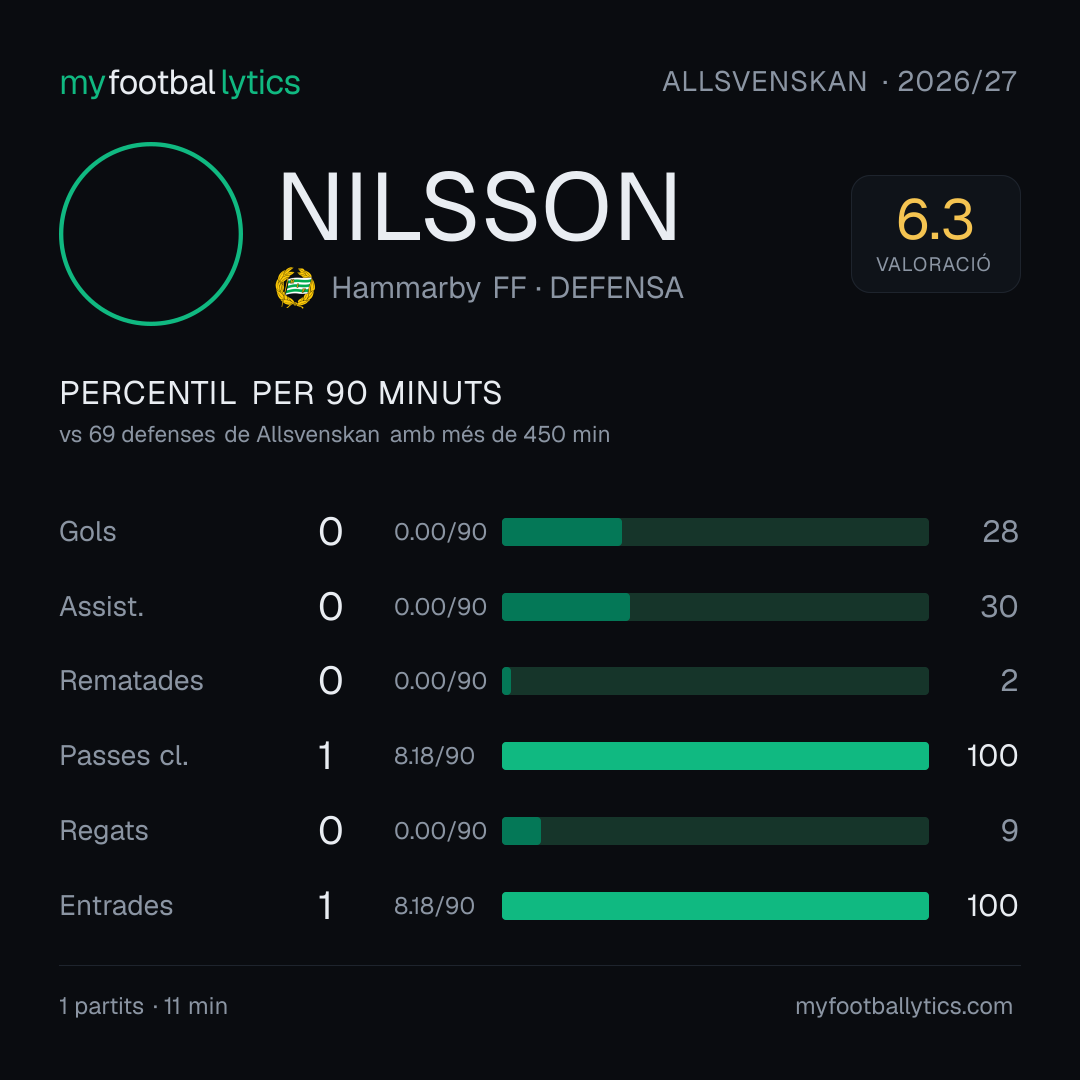Select the NILSSON player name heading
Image resolution: width=1080 pixels, height=1080 pixels.
point(479,207)
